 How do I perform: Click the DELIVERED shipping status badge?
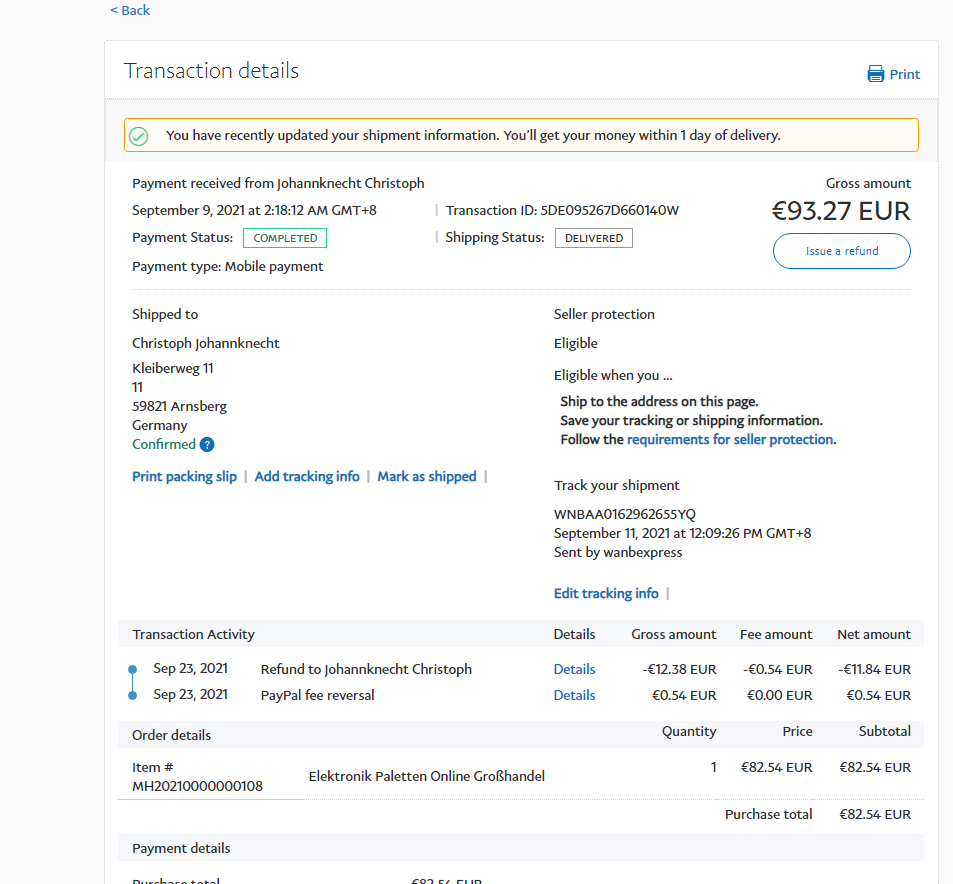click(594, 238)
